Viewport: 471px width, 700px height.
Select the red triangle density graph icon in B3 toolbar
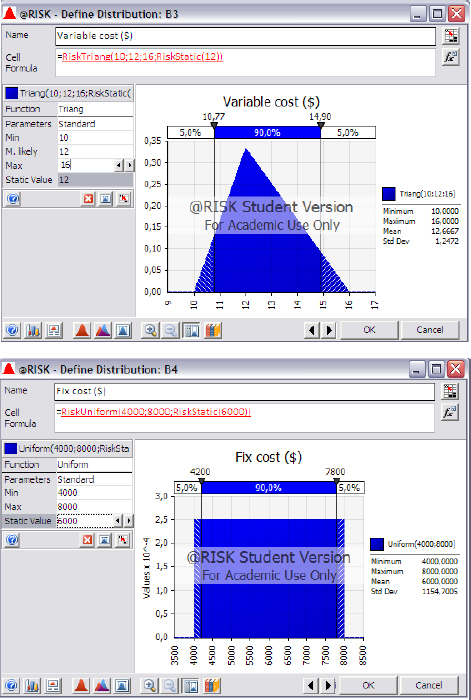click(82, 330)
